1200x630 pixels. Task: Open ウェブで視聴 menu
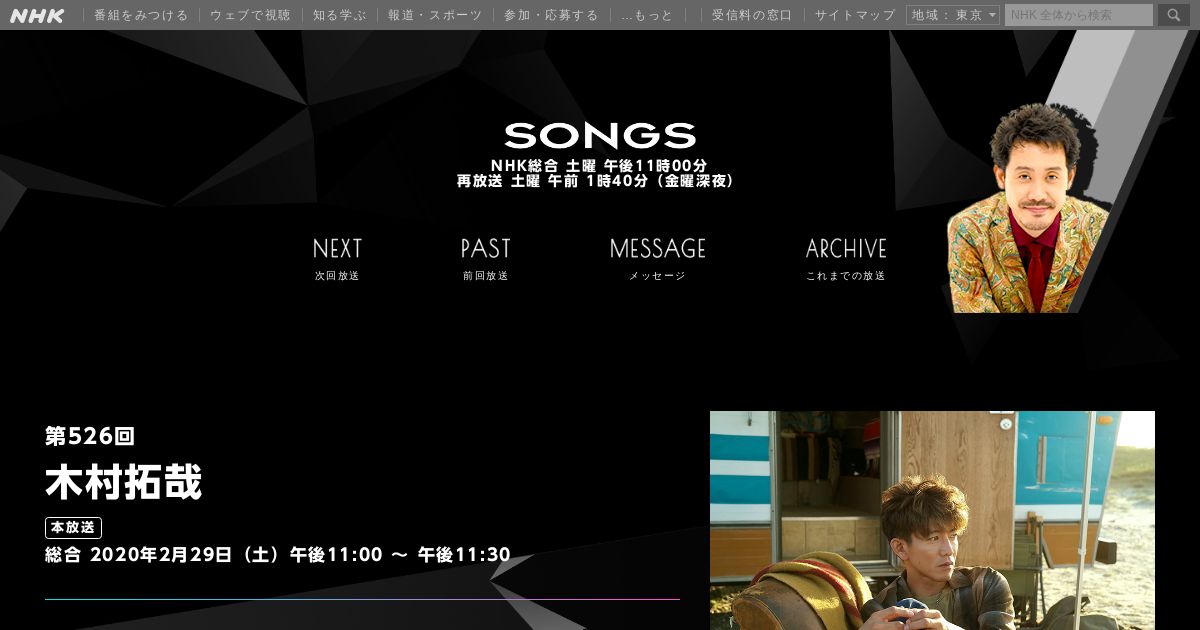pyautogui.click(x=250, y=15)
